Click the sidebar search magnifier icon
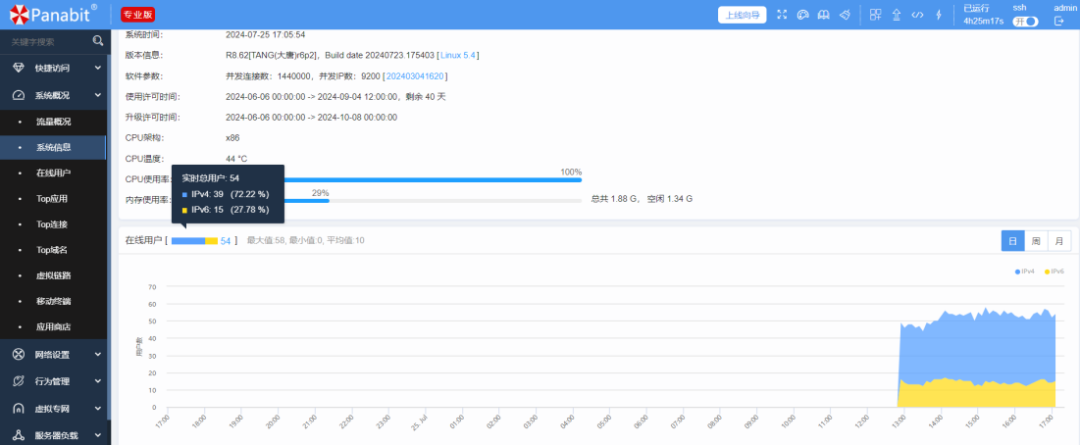Image resolution: width=1080 pixels, height=445 pixels. [98, 41]
